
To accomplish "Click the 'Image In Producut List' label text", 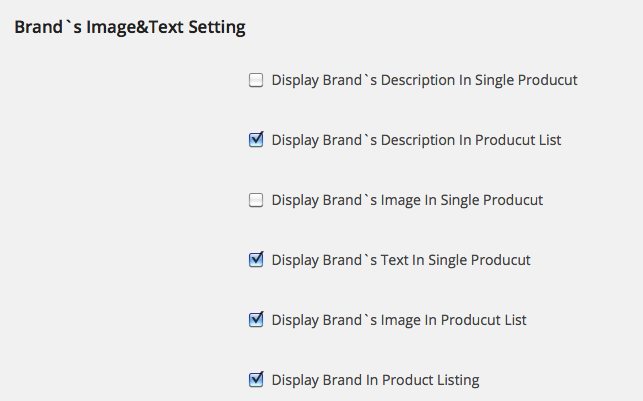I will [399, 320].
